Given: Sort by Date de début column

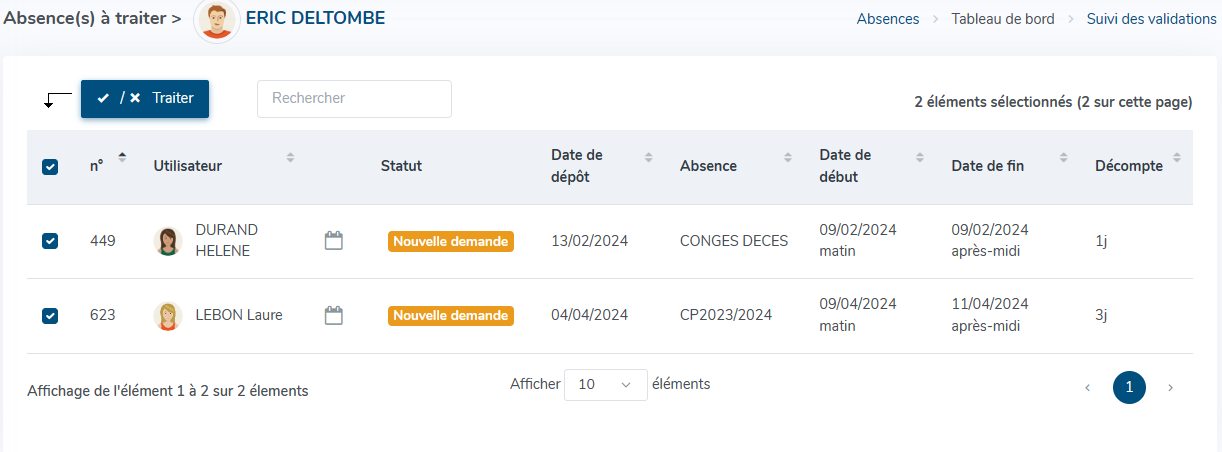Looking at the screenshot, I should click(919, 157).
